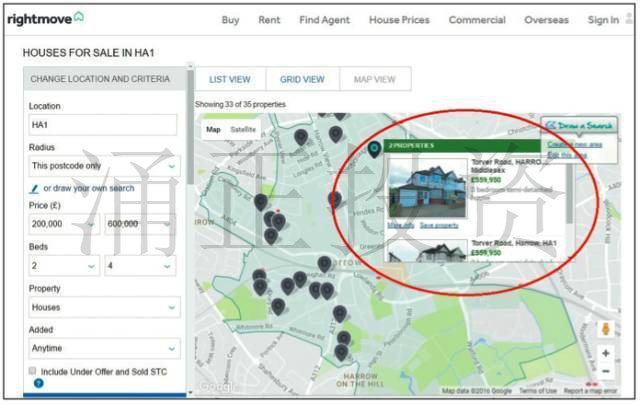Click 'Showing 33 of 35 properties' text
640x404 pixels.
coord(240,104)
